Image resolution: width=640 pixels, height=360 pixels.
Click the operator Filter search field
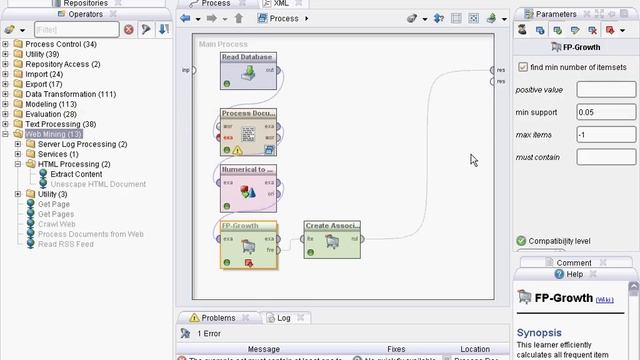(x=77, y=30)
